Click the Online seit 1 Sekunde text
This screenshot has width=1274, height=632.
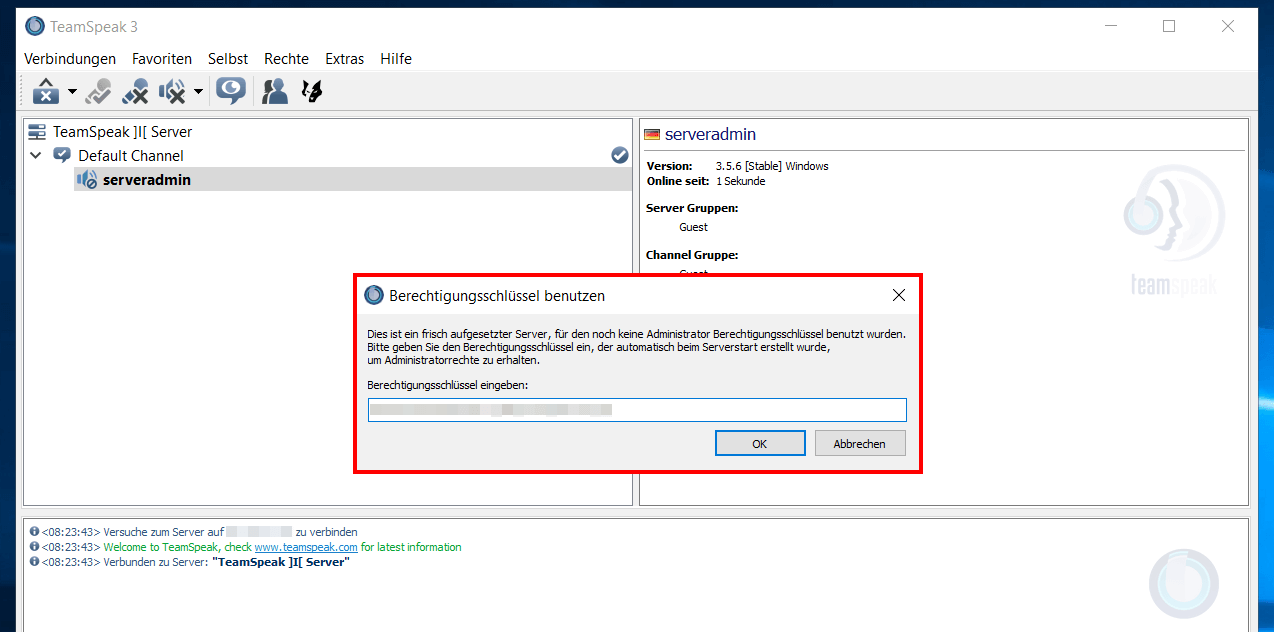click(x=706, y=181)
